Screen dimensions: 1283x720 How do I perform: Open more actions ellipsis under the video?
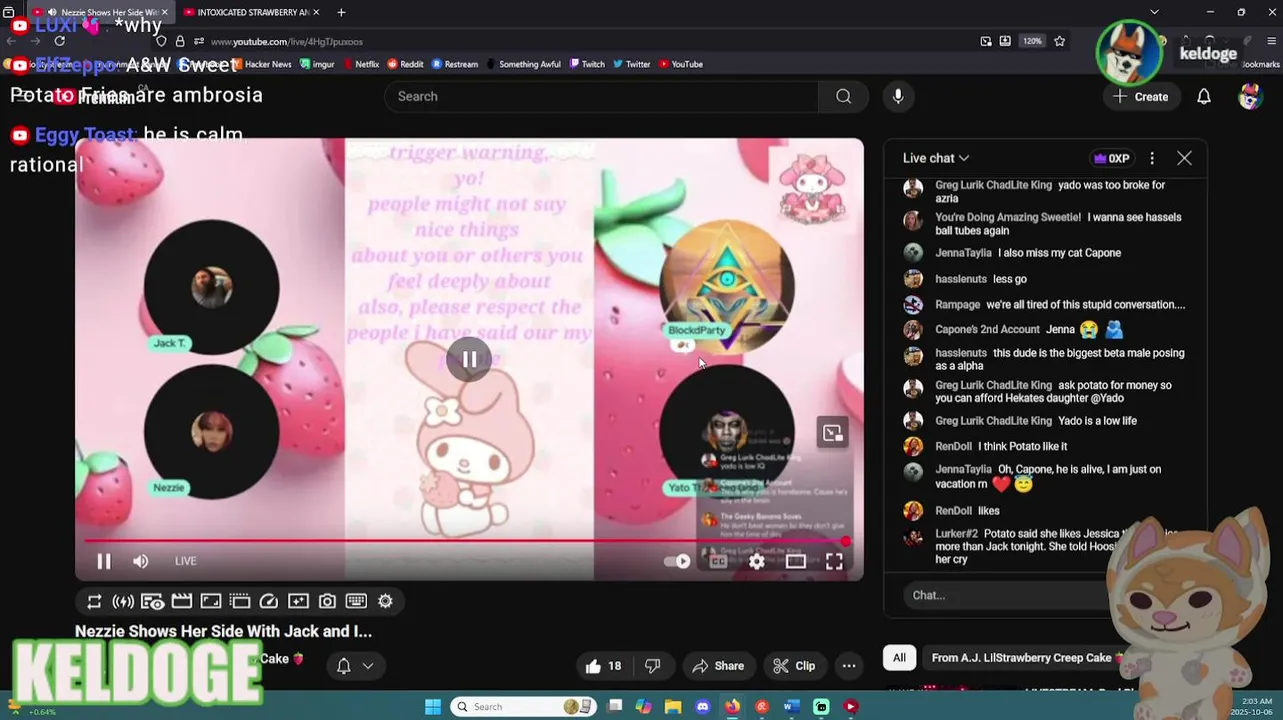coord(849,666)
